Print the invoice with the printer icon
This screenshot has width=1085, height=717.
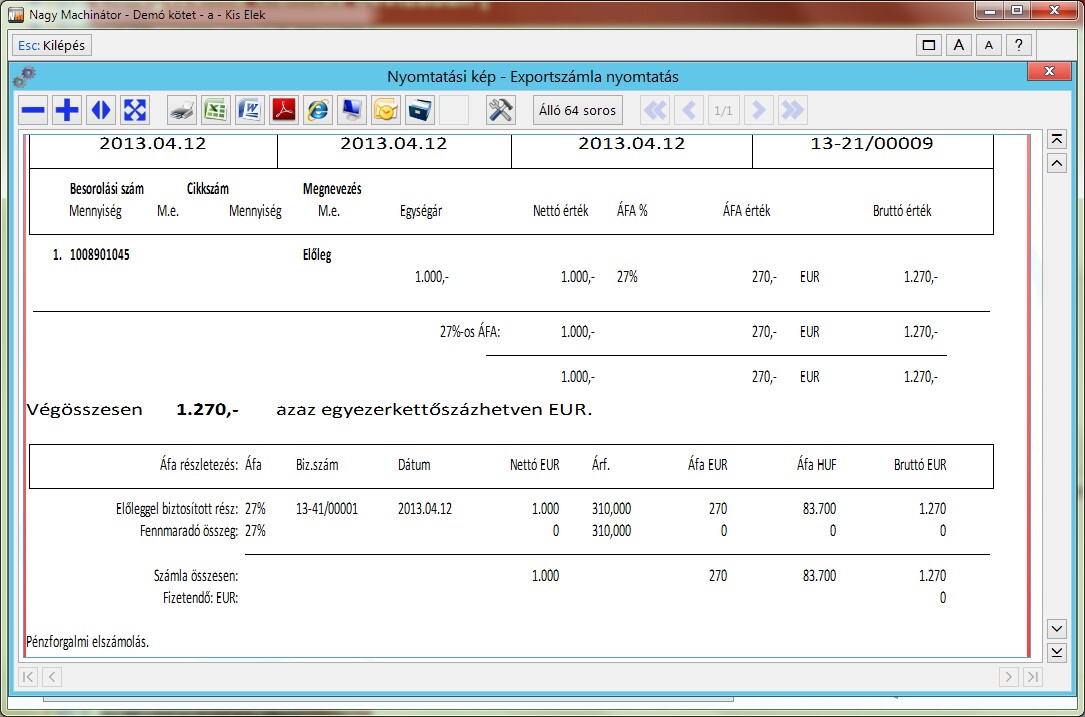[182, 110]
